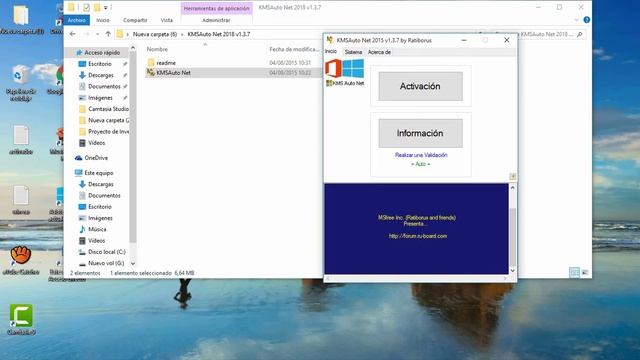Click the Explorer back arrow
The width and height of the screenshot is (640, 360).
pyautogui.click(x=73, y=34)
